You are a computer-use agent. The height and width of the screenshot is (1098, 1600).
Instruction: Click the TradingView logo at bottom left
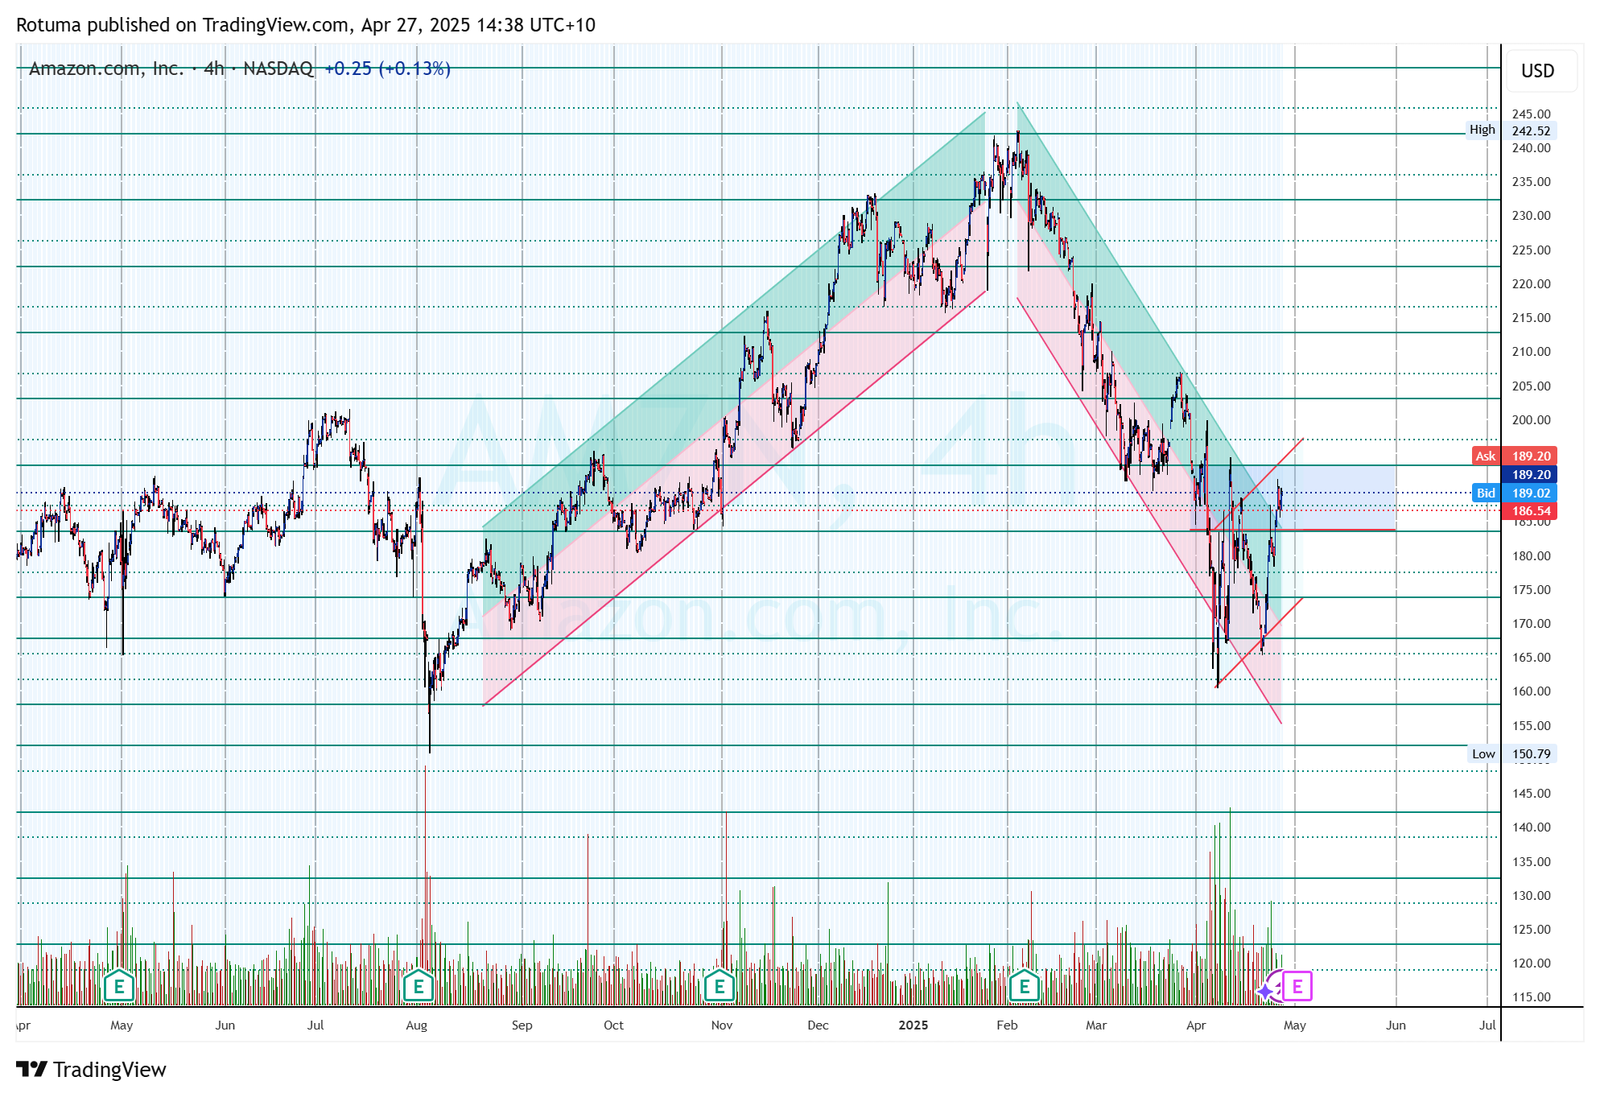coord(91,1070)
